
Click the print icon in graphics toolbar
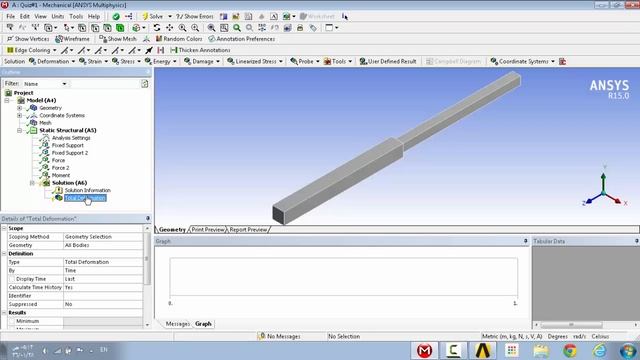300,28
